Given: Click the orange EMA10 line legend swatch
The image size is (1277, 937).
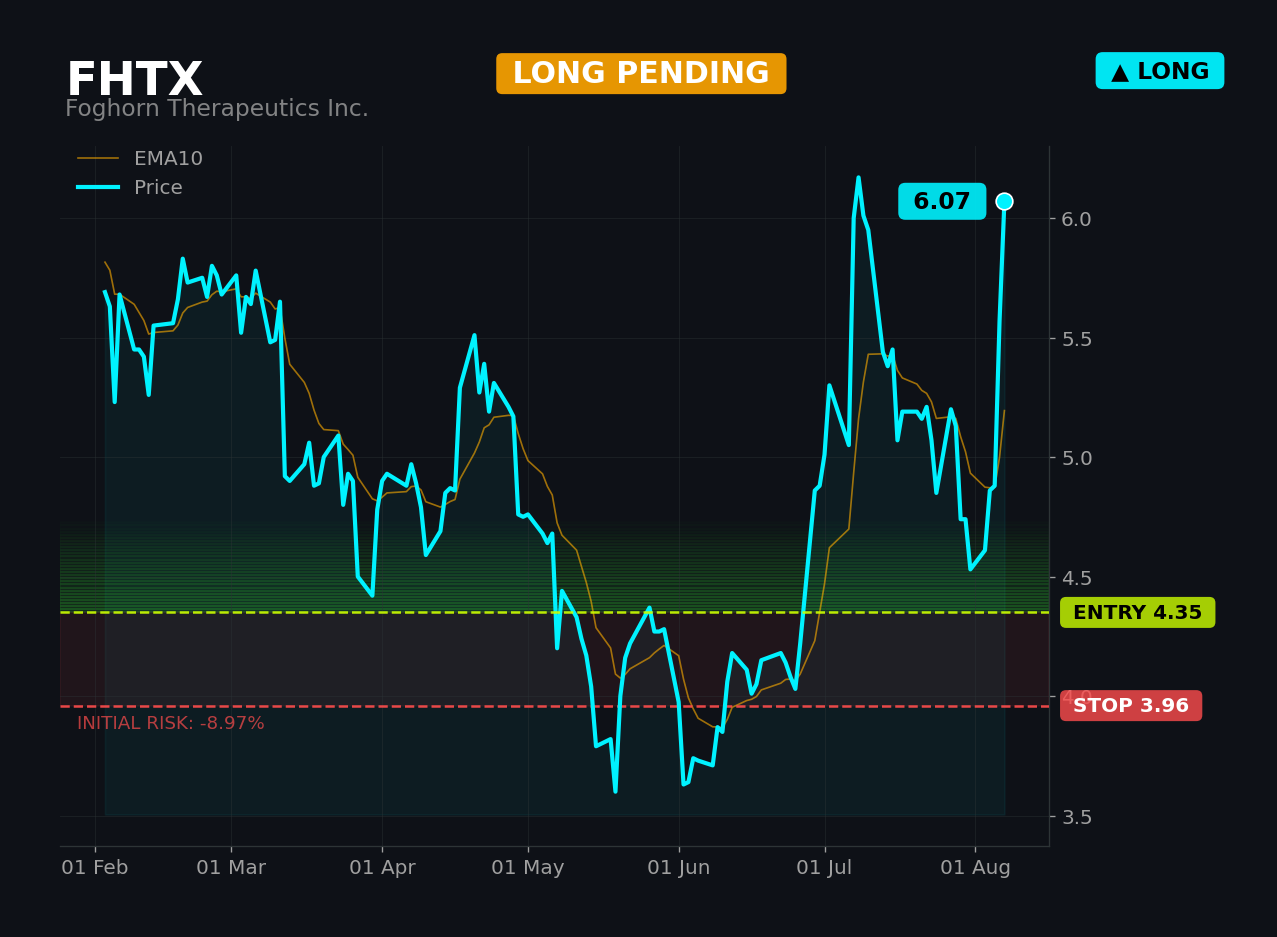Looking at the screenshot, I should 98,159.
